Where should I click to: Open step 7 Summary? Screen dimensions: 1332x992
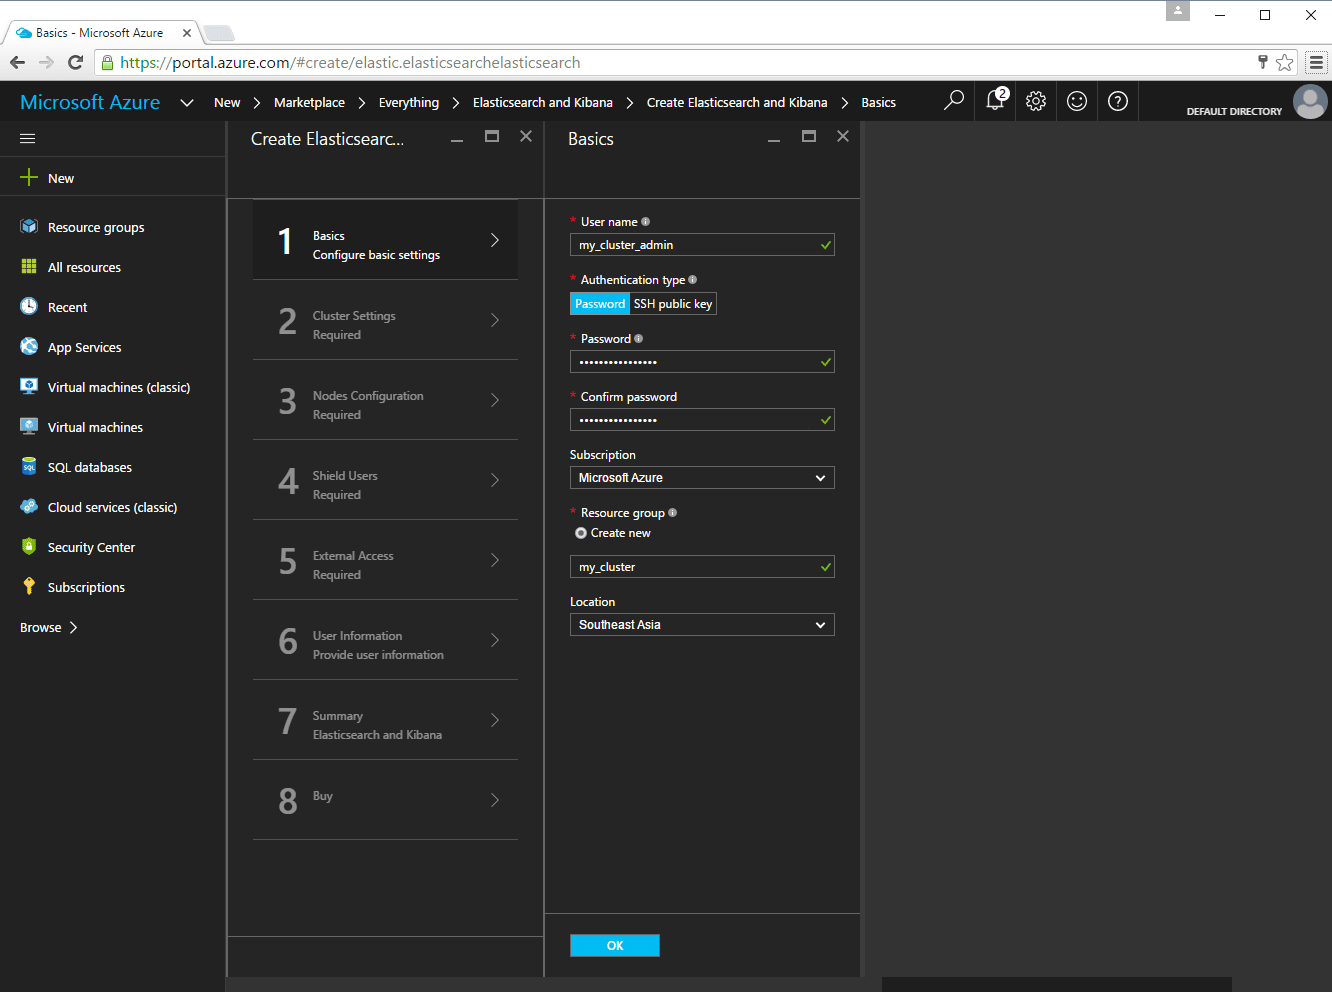[x=385, y=720]
